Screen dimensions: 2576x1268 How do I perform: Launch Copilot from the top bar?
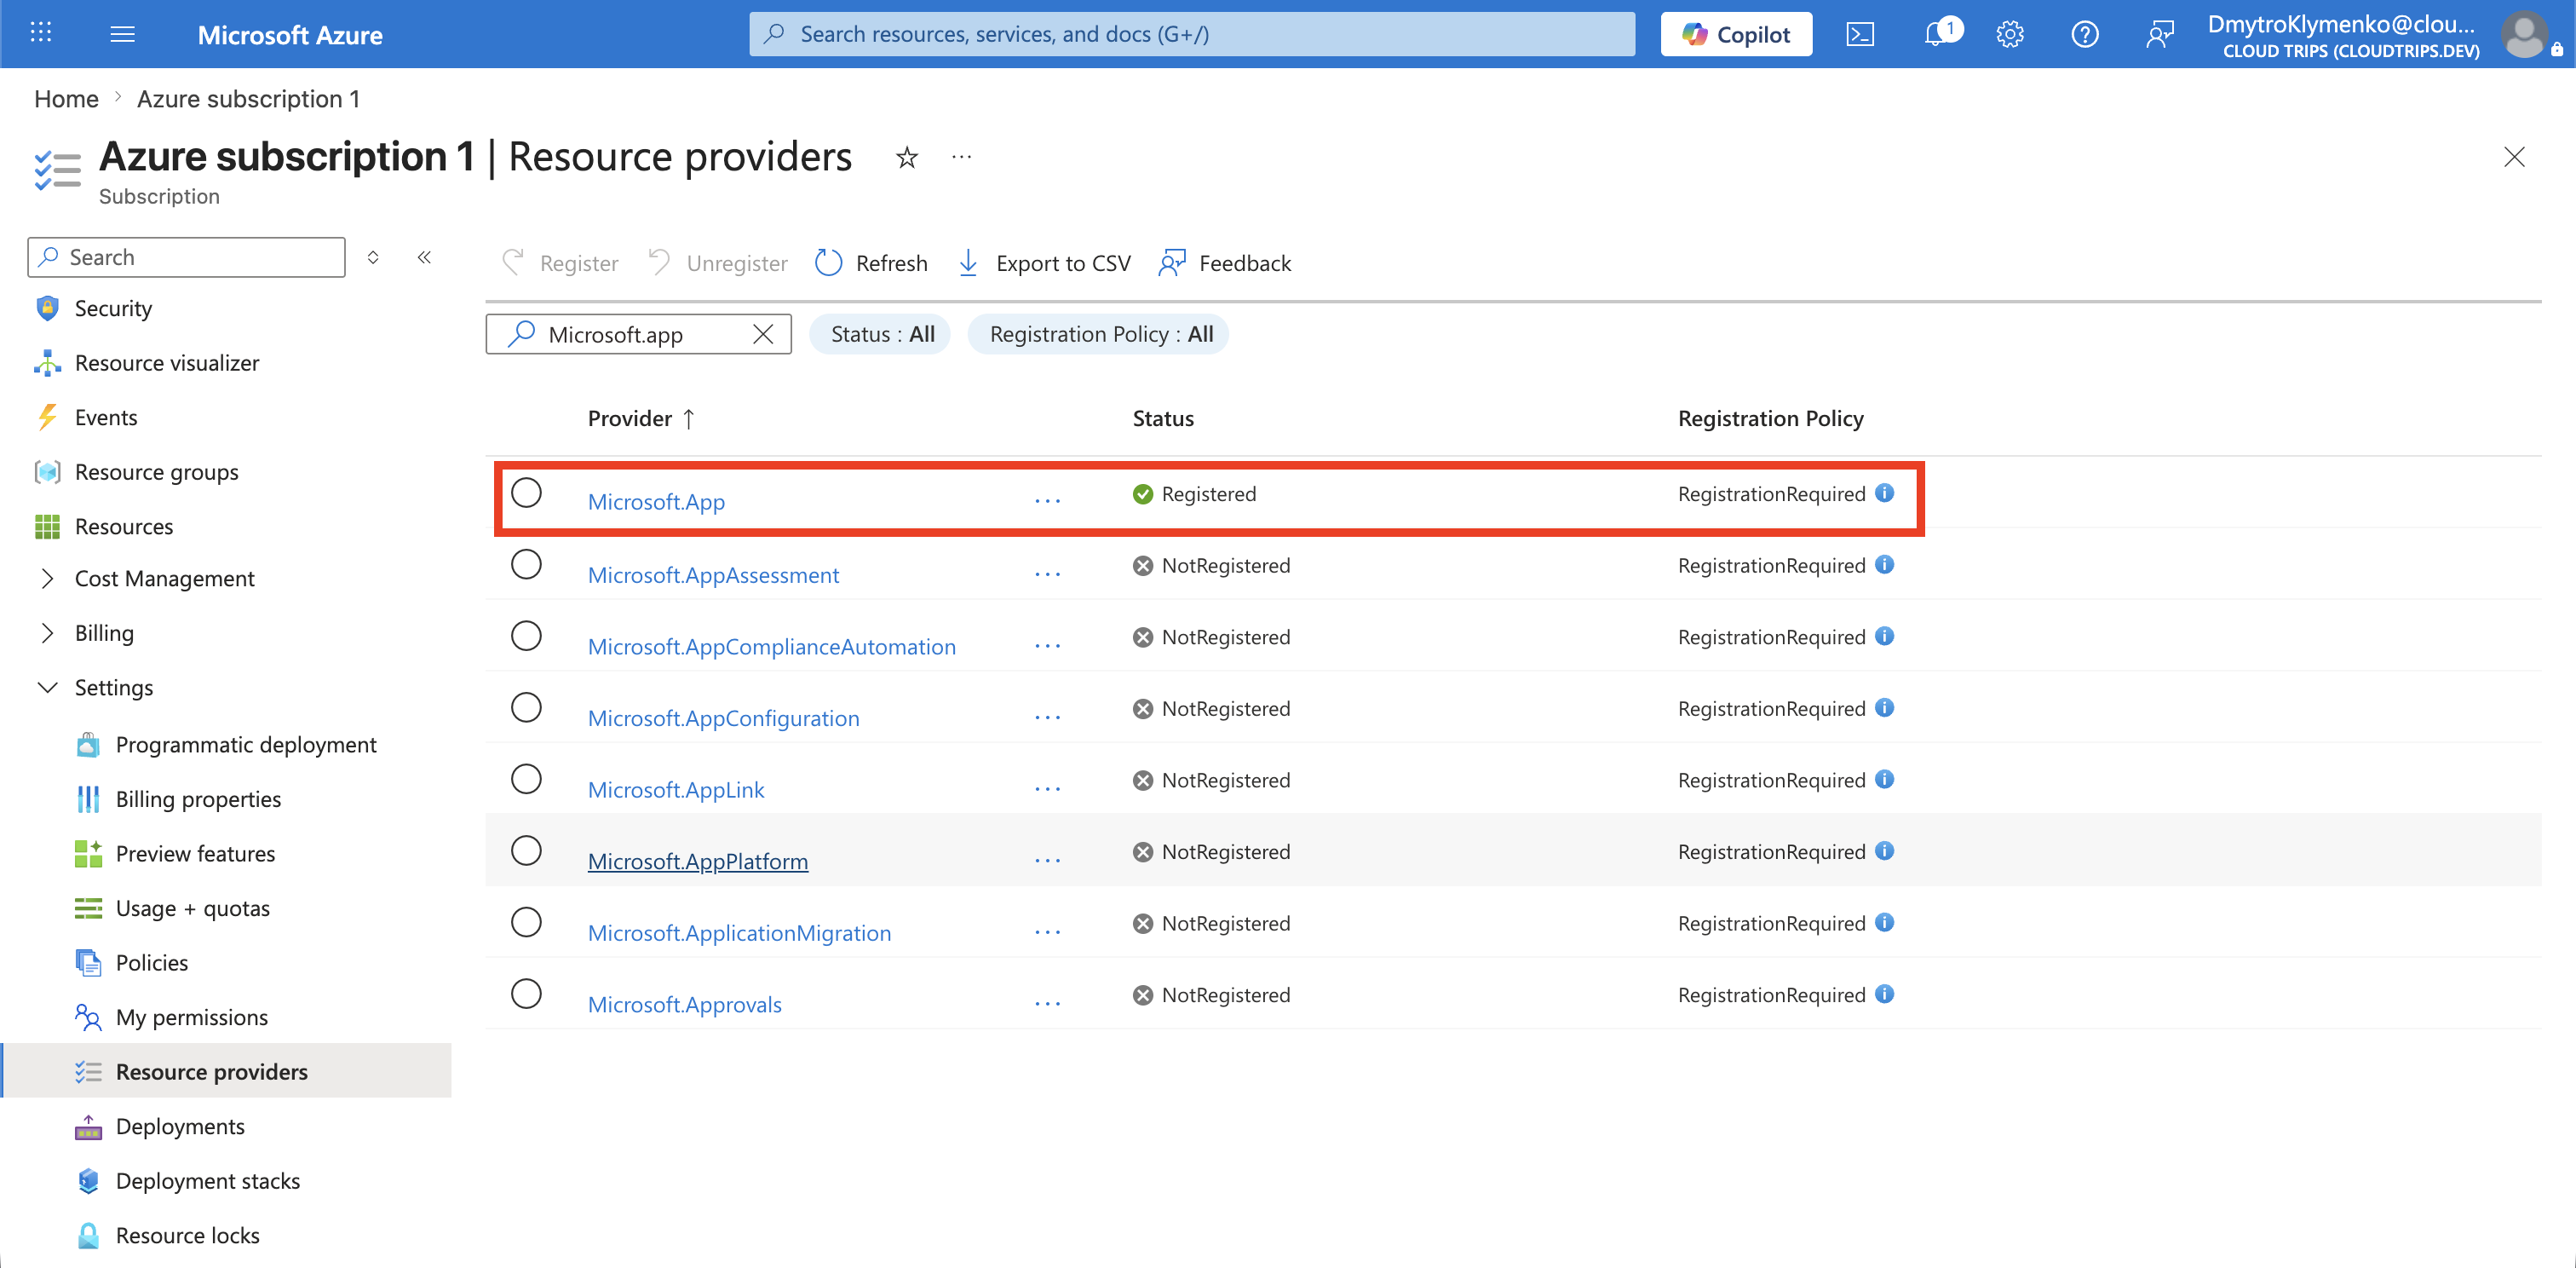pos(1736,34)
